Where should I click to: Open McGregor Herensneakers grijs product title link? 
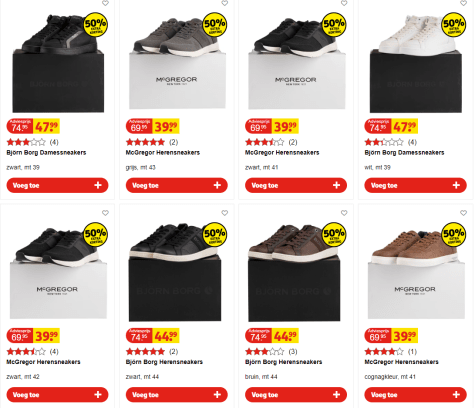click(x=163, y=153)
